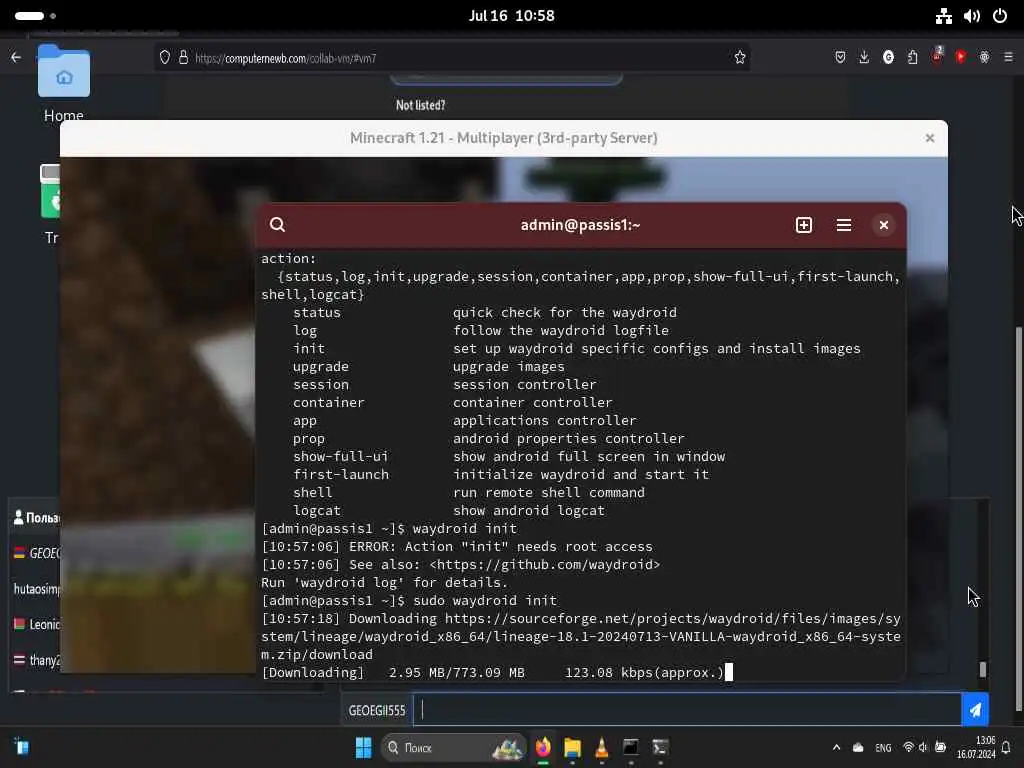Open the search in the terminal header

[278, 225]
